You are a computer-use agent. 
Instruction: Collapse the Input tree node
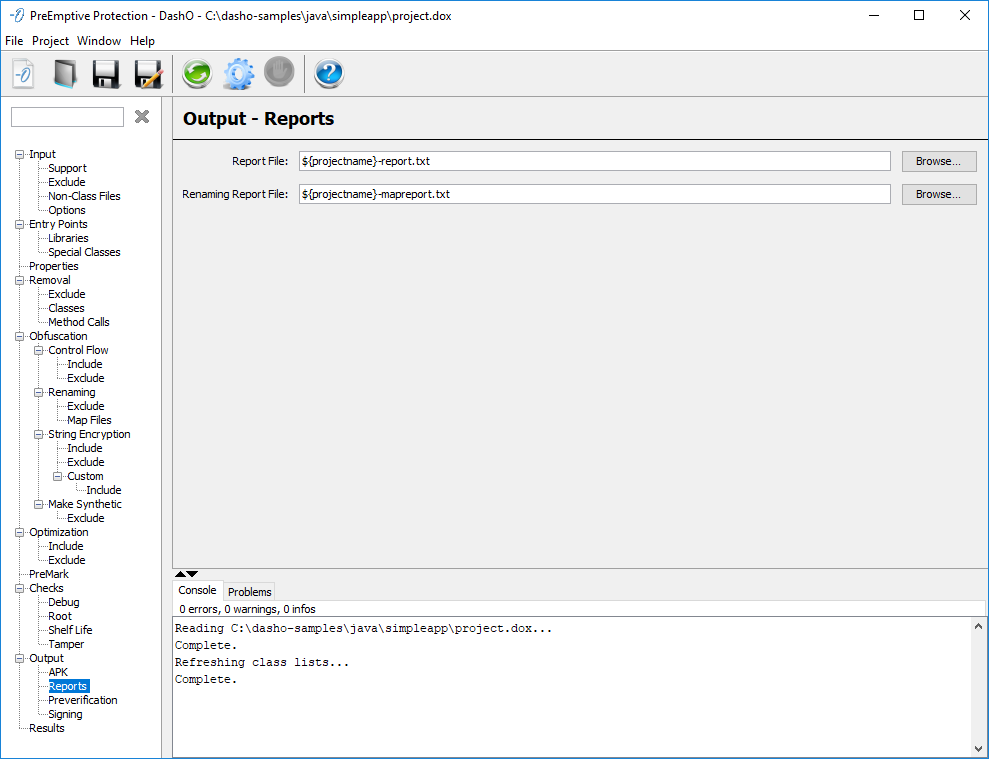coord(20,155)
